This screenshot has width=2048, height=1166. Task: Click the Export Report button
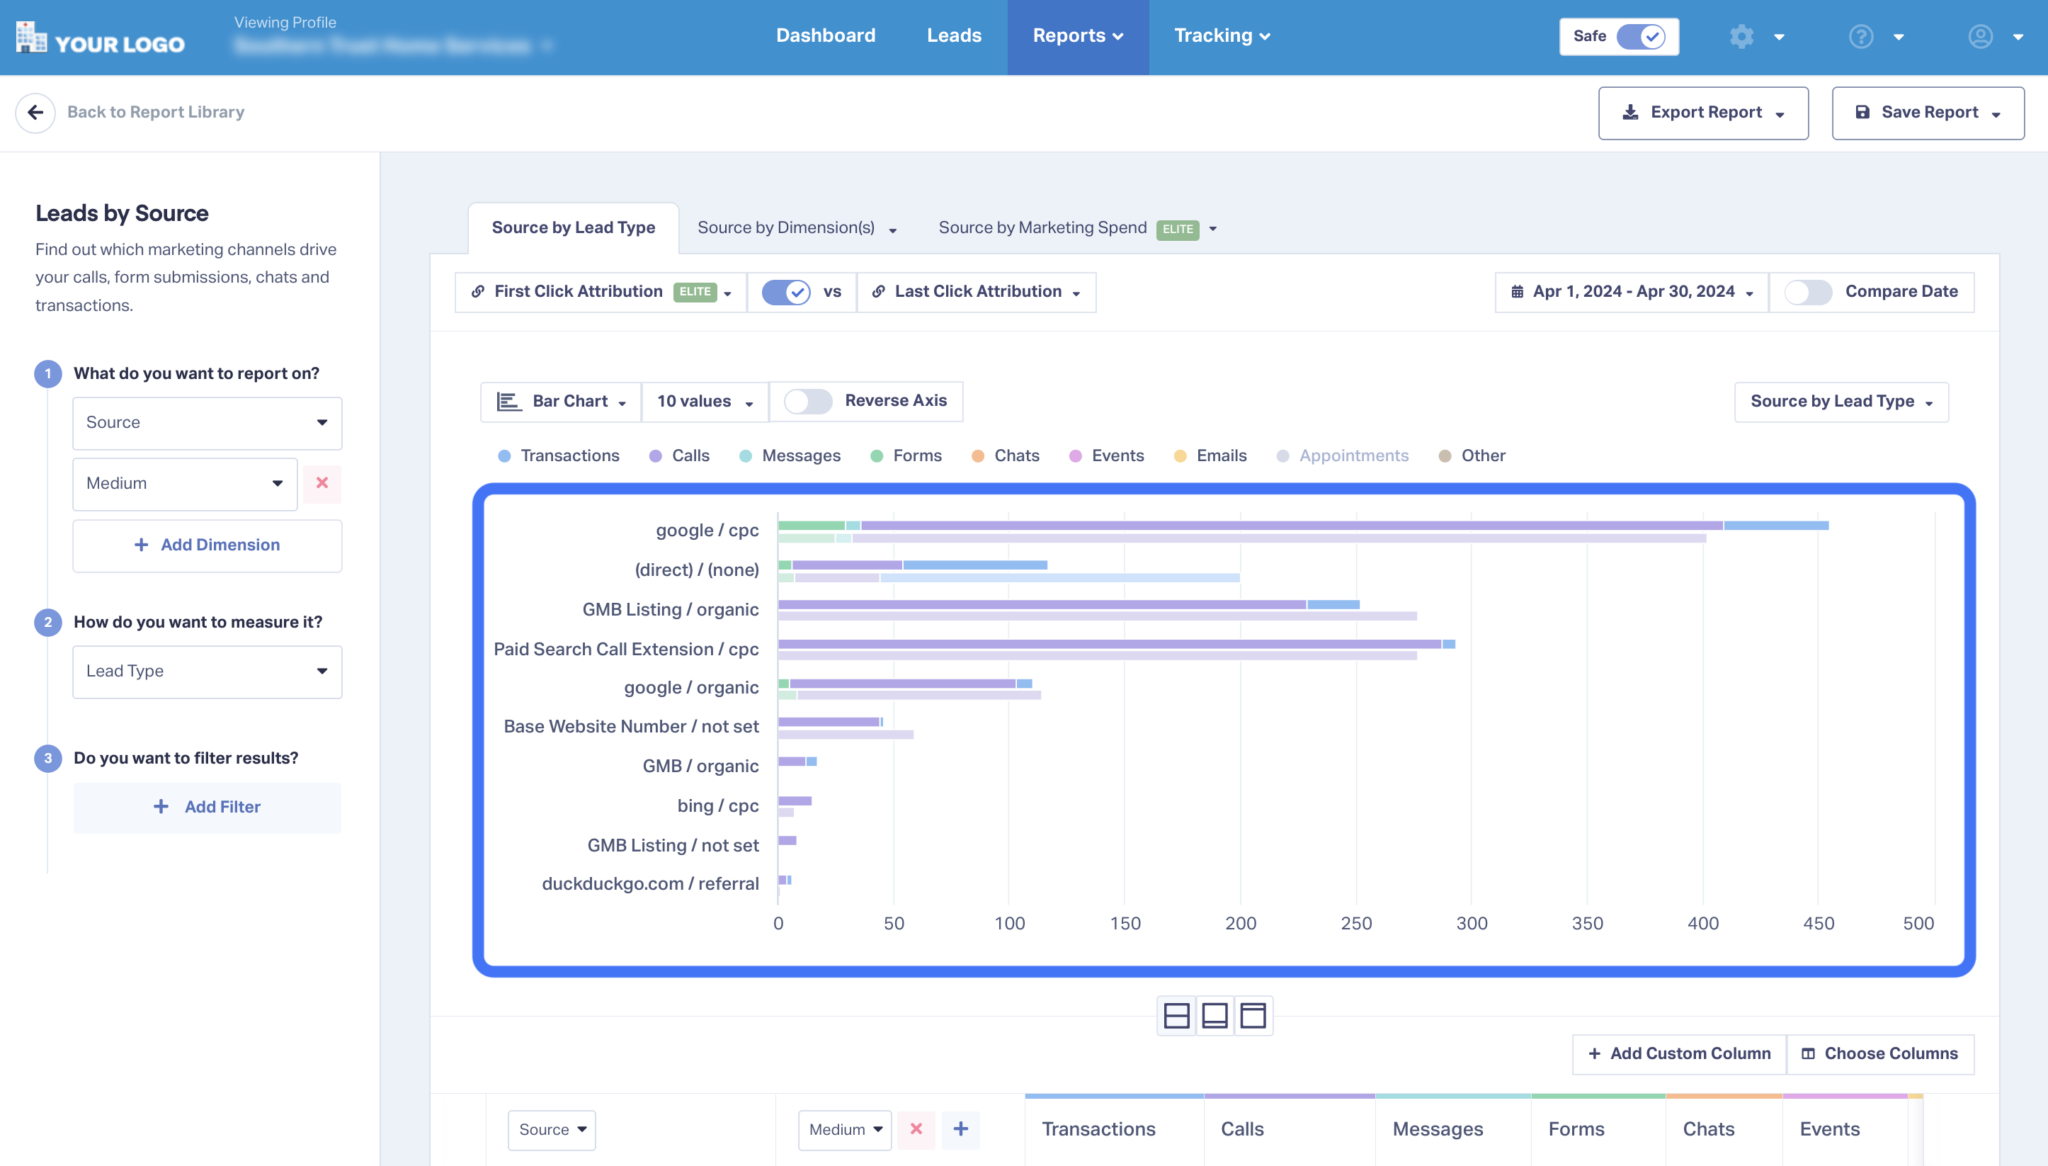pos(1702,112)
